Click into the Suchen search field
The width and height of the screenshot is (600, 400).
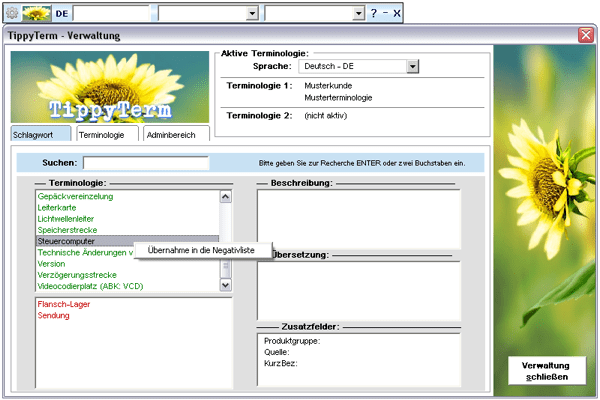click(x=146, y=163)
